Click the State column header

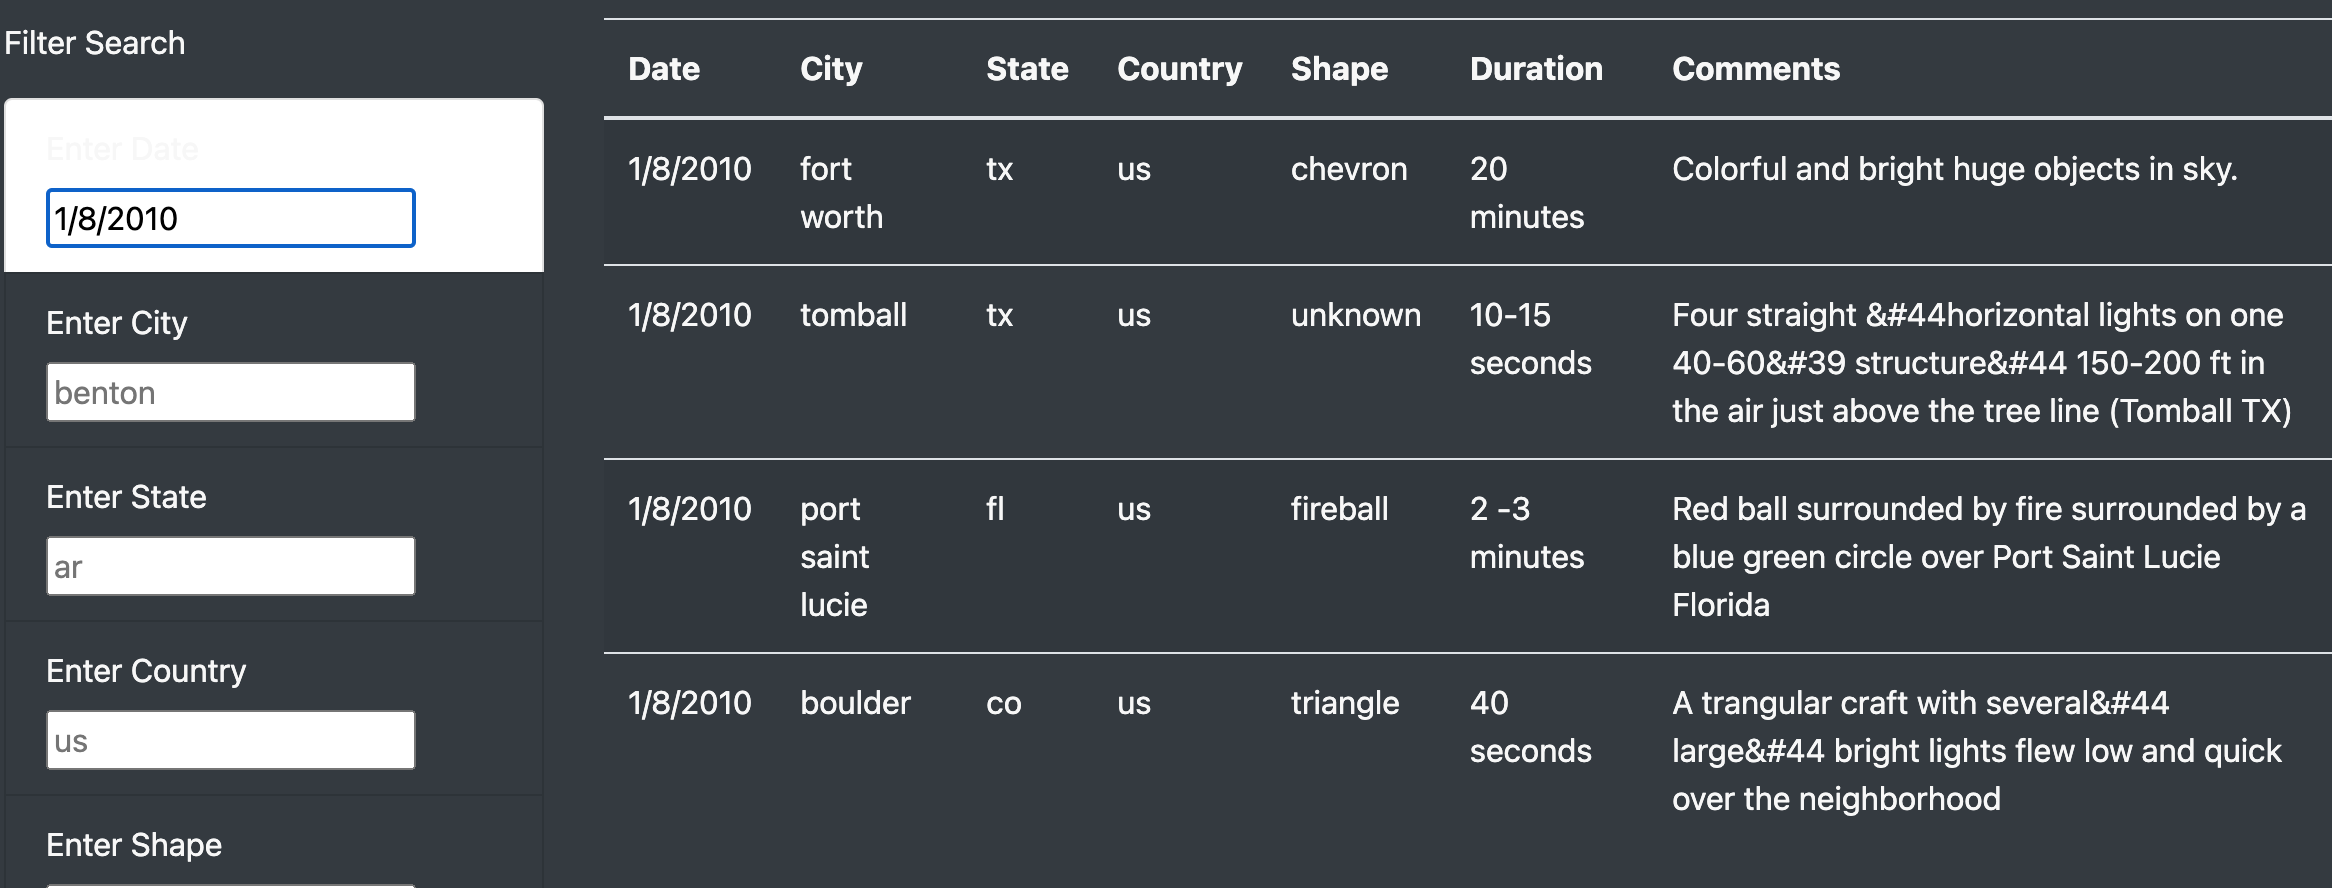click(1027, 69)
